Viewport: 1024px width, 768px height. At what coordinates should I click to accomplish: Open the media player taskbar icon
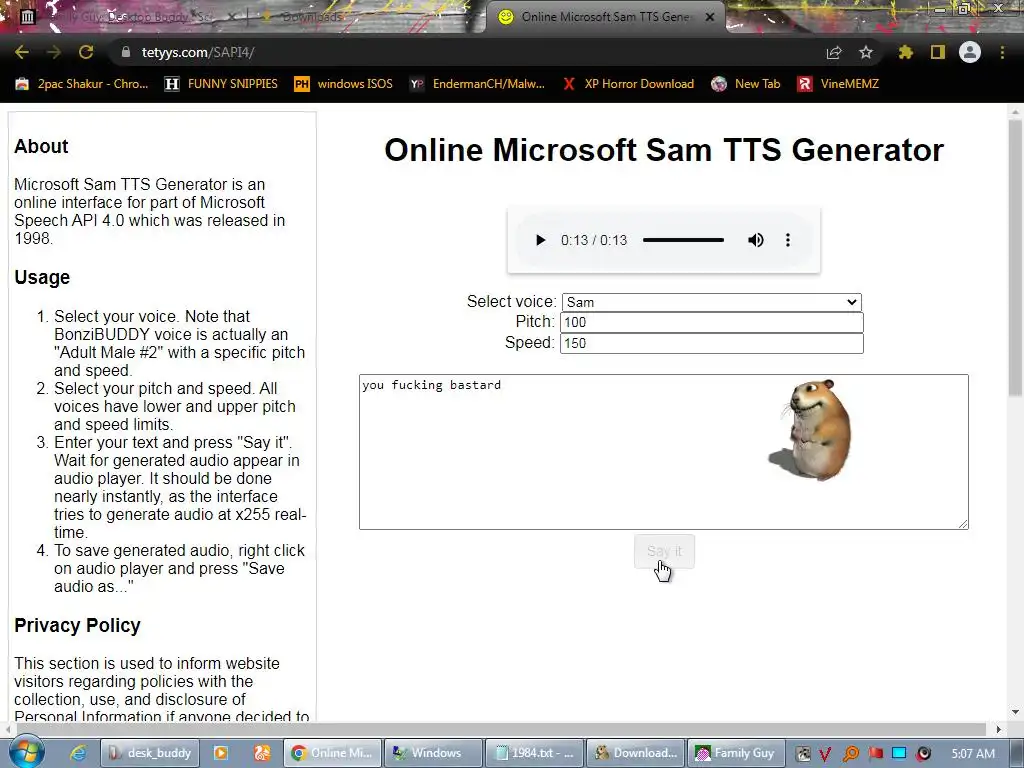coord(221,753)
